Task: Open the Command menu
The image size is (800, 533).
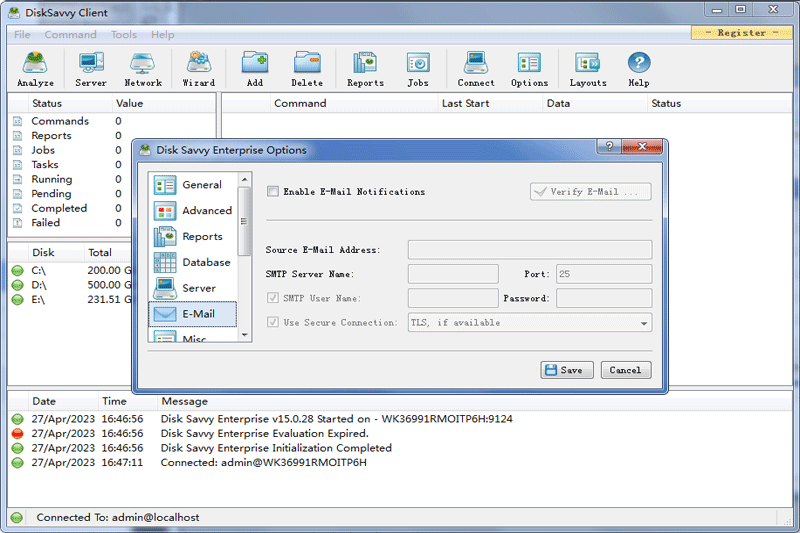Action: tap(70, 35)
